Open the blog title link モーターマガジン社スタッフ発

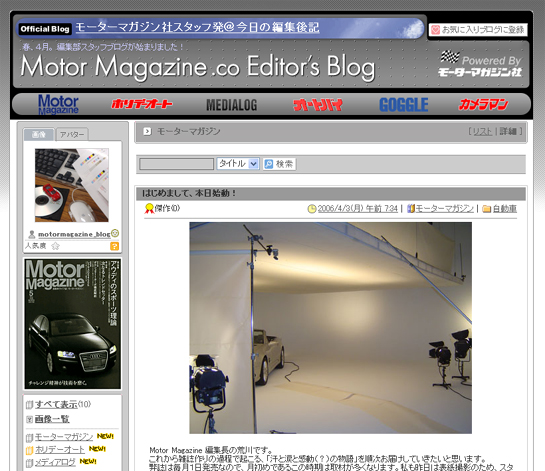pyautogui.click(x=197, y=27)
